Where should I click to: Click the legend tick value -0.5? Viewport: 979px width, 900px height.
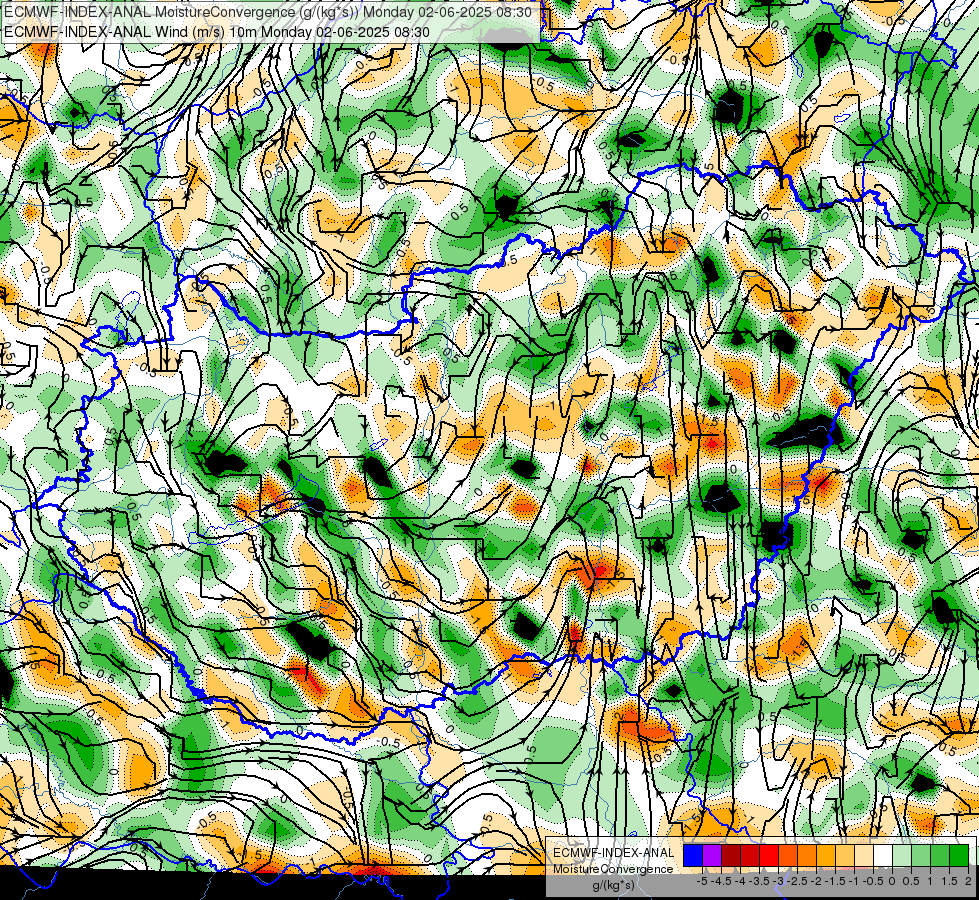point(873,881)
